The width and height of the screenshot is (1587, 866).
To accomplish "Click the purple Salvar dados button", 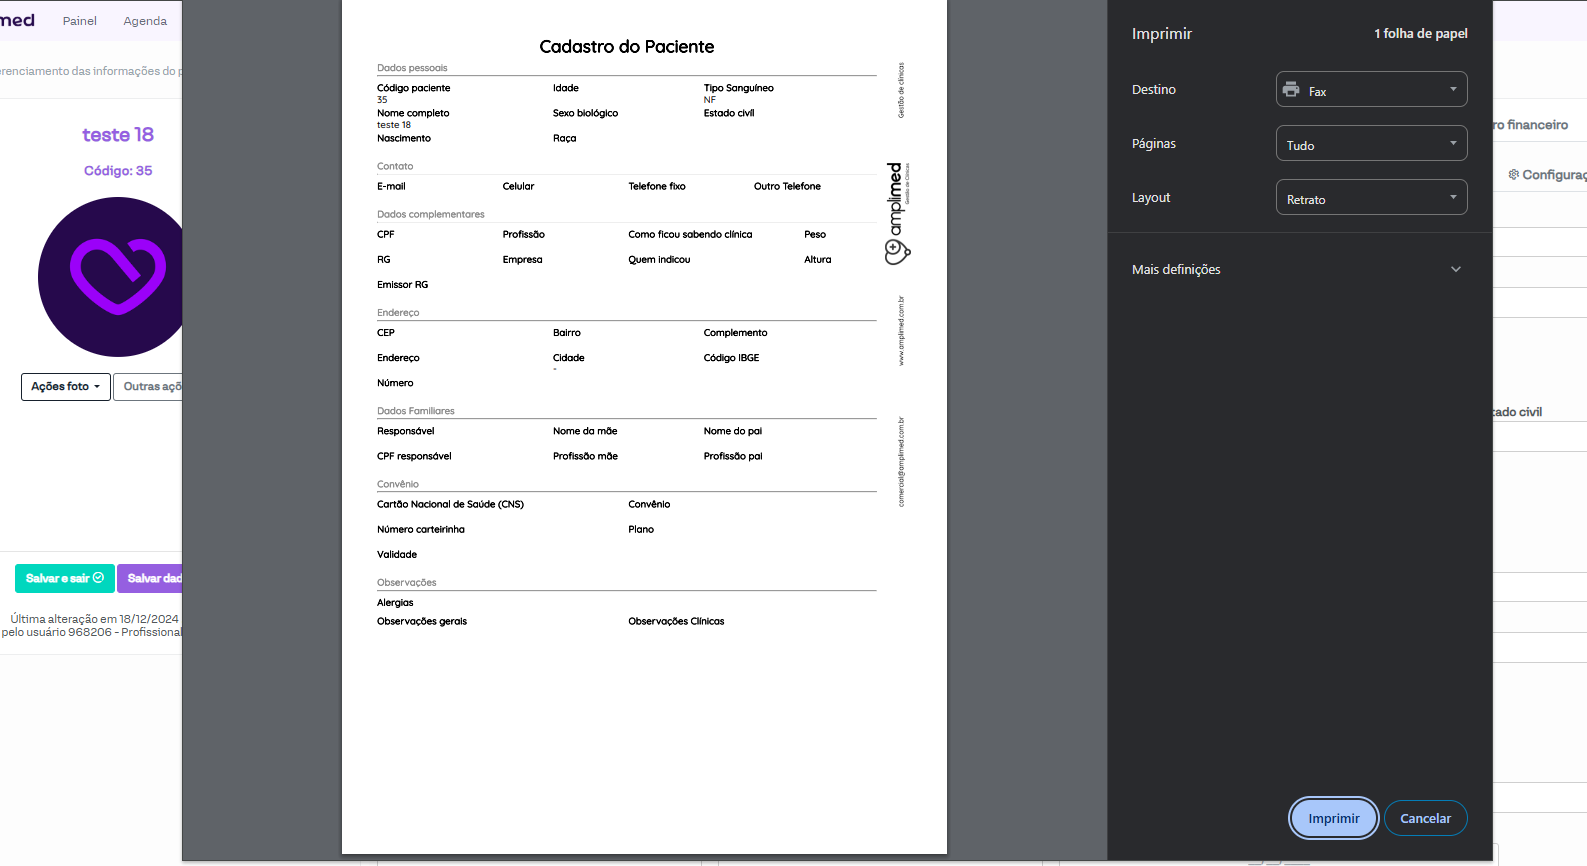I will click(151, 579).
